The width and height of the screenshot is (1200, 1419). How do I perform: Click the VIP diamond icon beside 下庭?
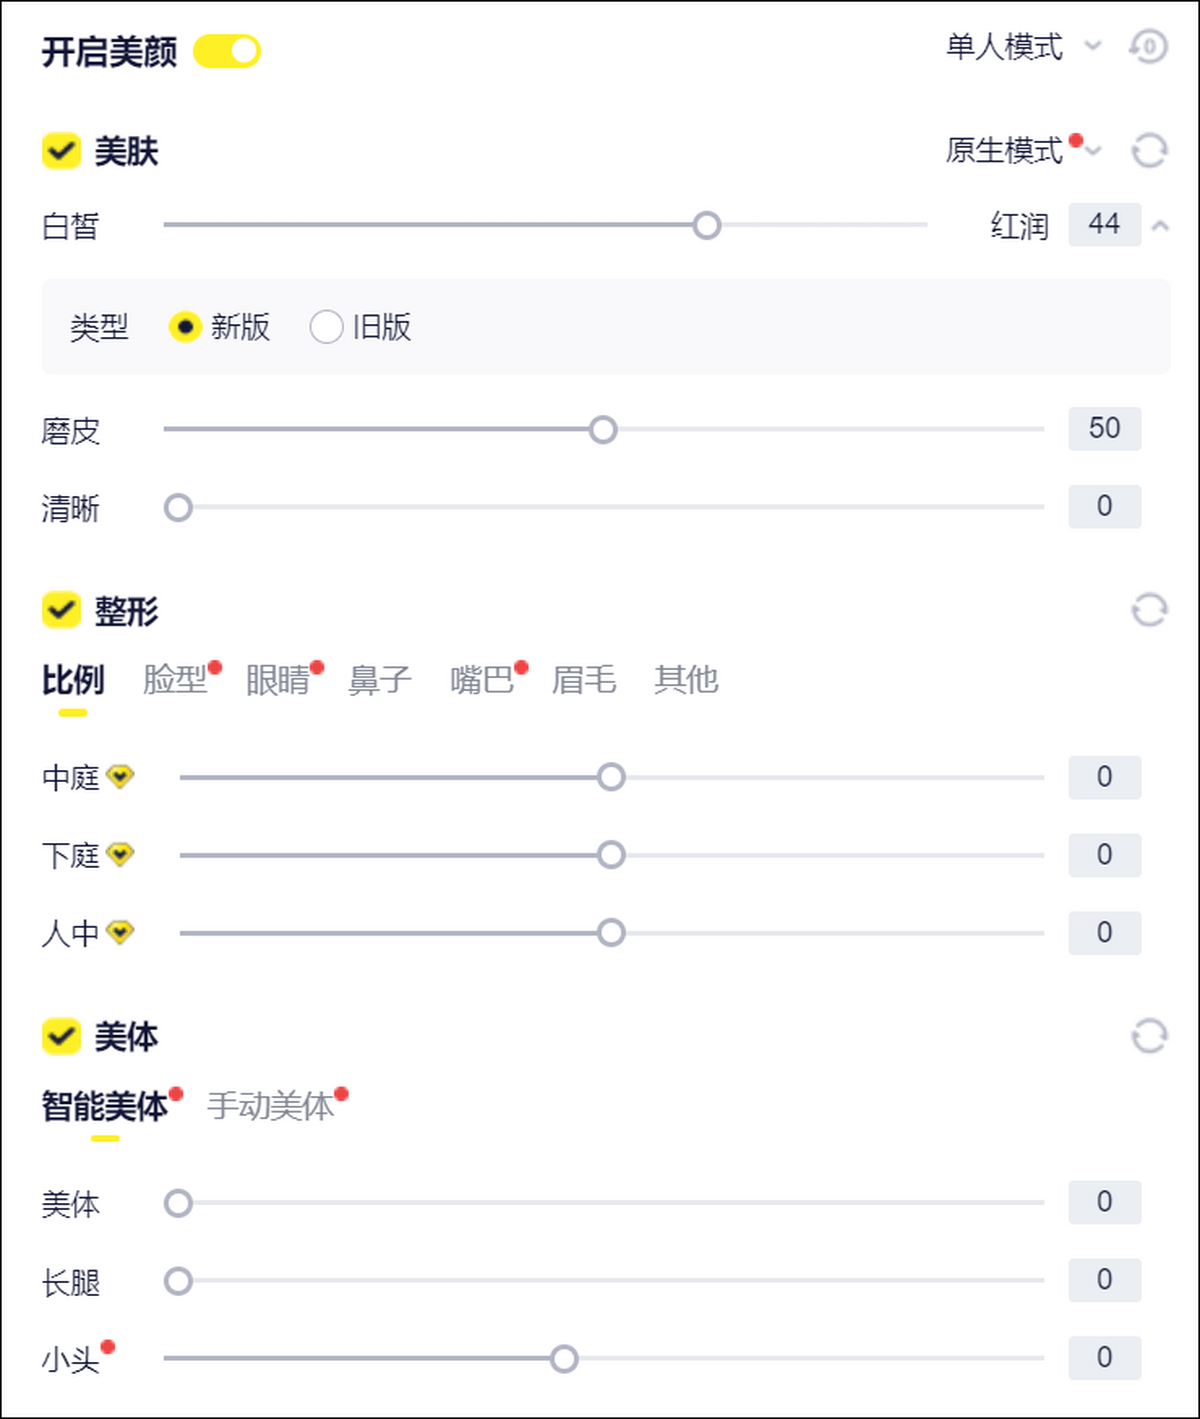[x=120, y=855]
